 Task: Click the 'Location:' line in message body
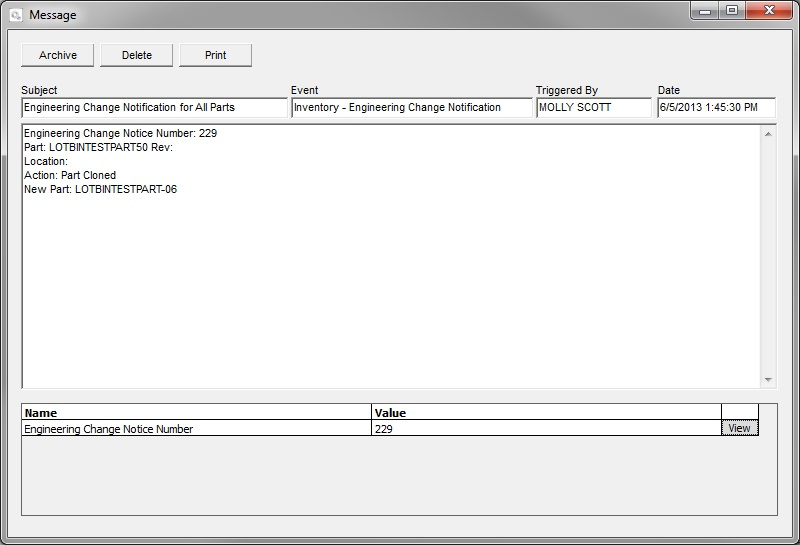[46, 161]
